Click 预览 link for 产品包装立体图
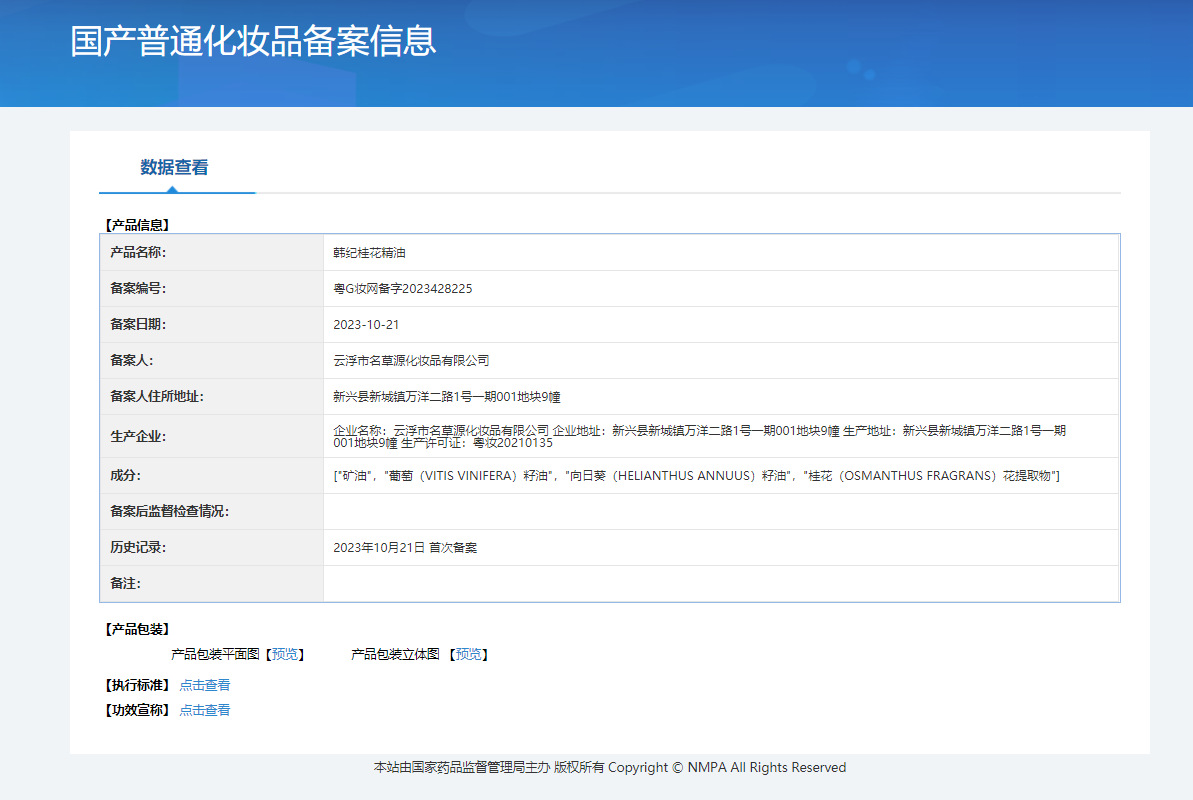 [x=469, y=655]
